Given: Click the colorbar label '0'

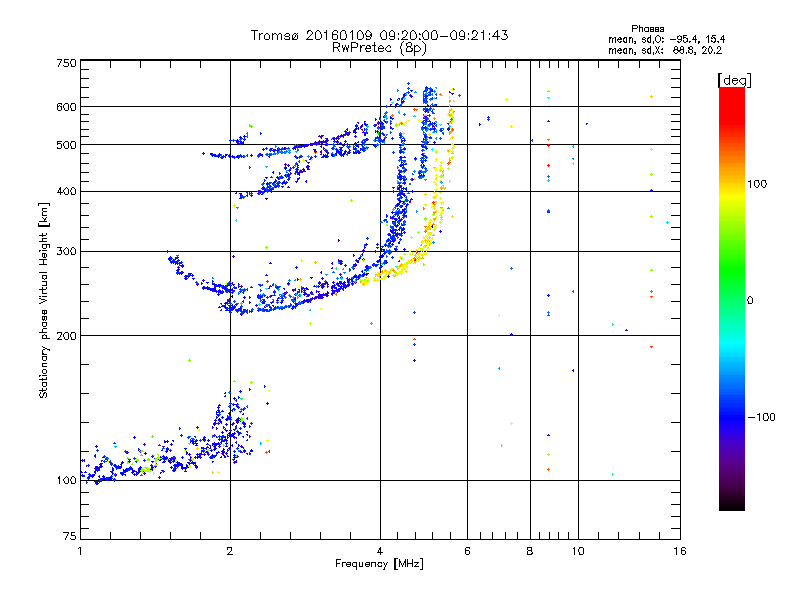Looking at the screenshot, I should click(x=750, y=301).
